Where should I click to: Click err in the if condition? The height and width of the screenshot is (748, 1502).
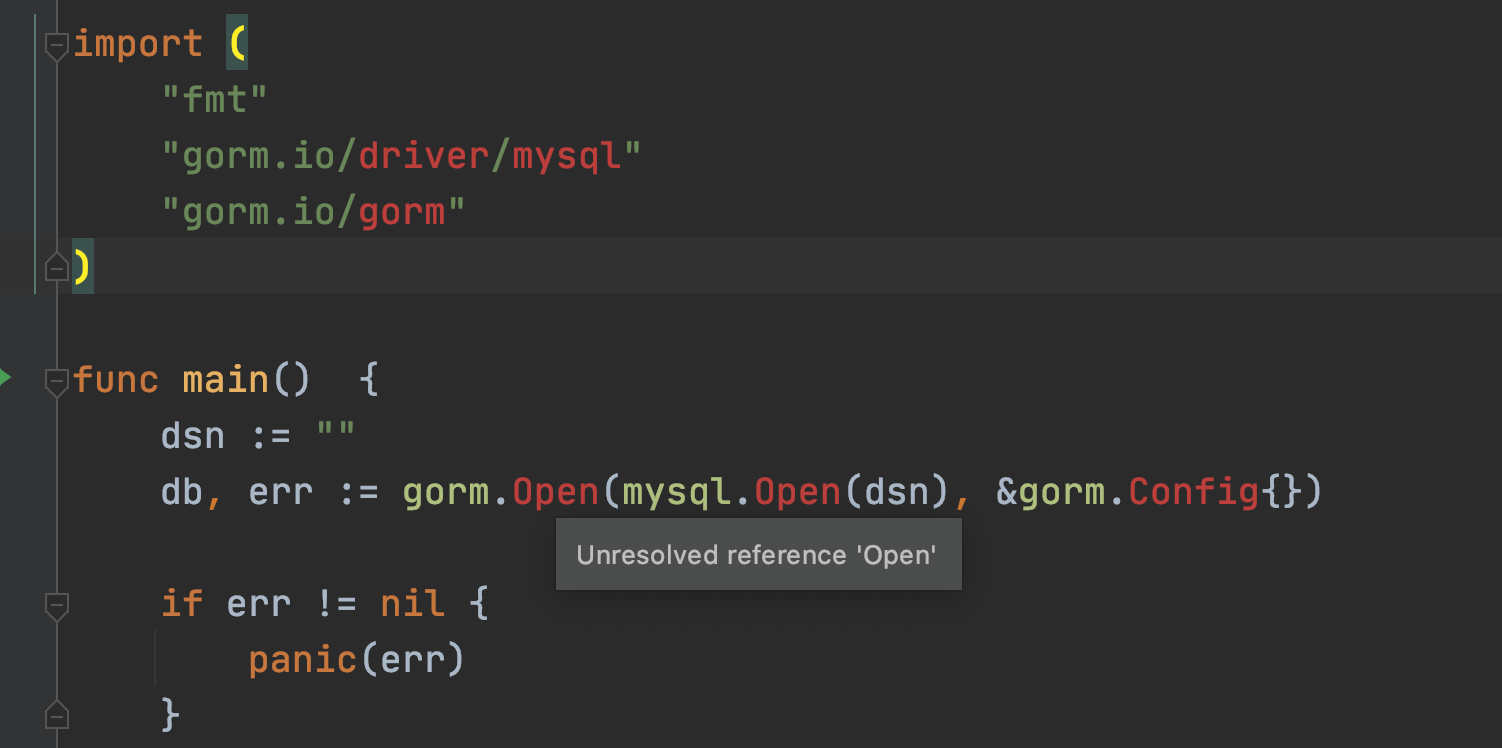point(259,604)
